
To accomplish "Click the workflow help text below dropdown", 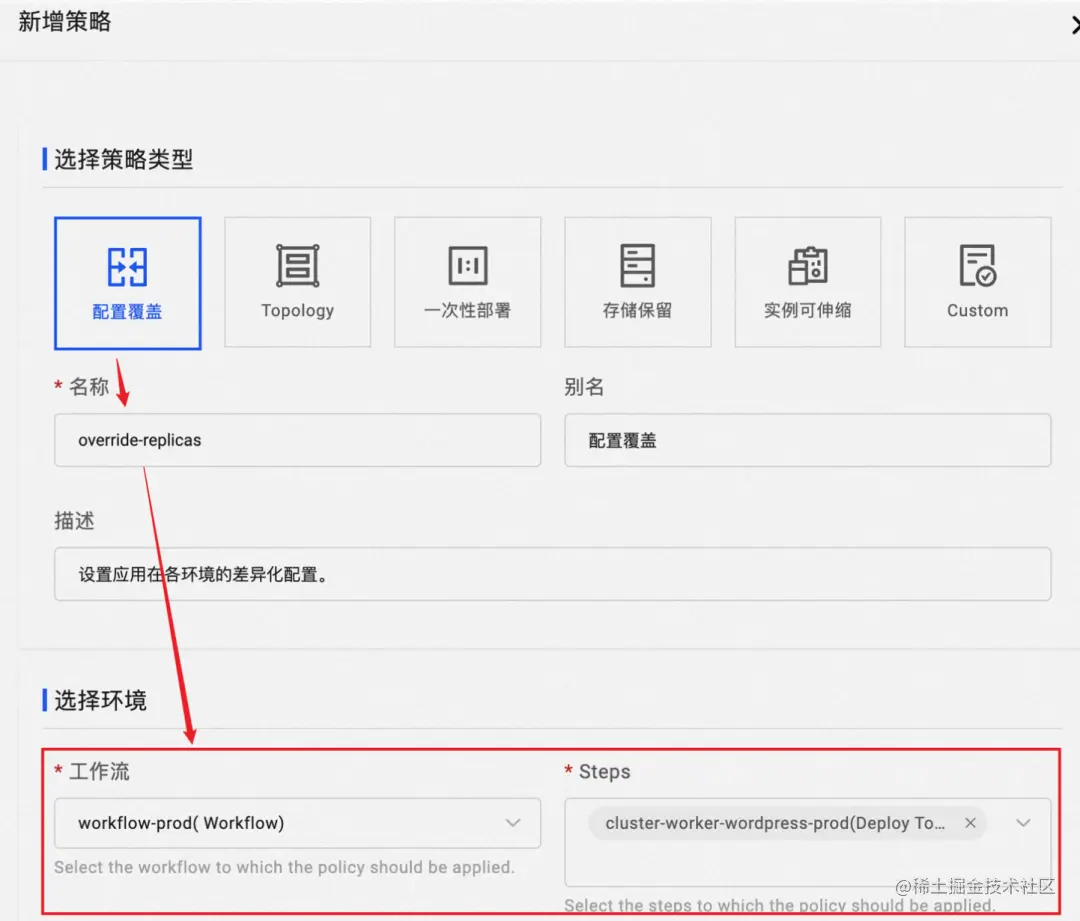I will click(x=284, y=867).
